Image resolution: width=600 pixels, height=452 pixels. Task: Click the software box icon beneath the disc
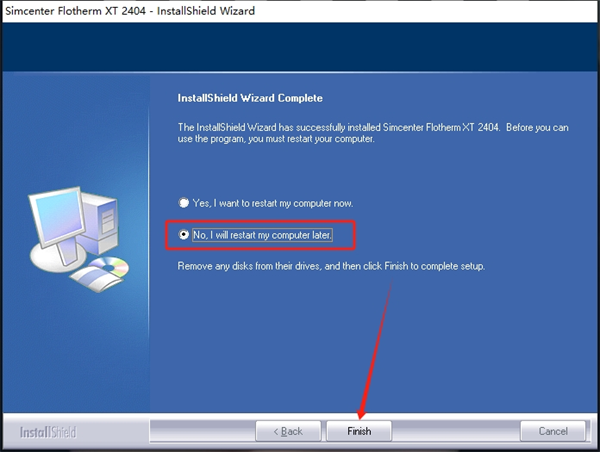pyautogui.click(x=96, y=279)
